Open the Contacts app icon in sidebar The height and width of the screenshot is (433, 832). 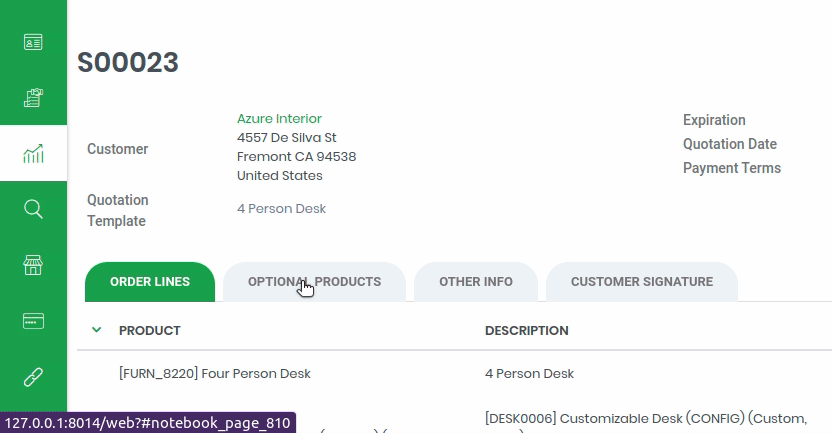(33, 42)
